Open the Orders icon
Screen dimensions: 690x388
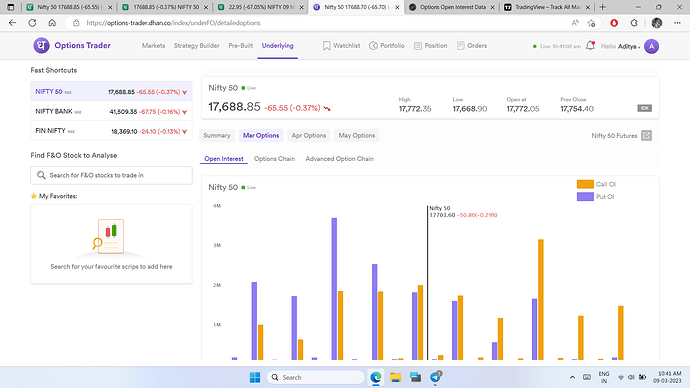tap(461, 46)
